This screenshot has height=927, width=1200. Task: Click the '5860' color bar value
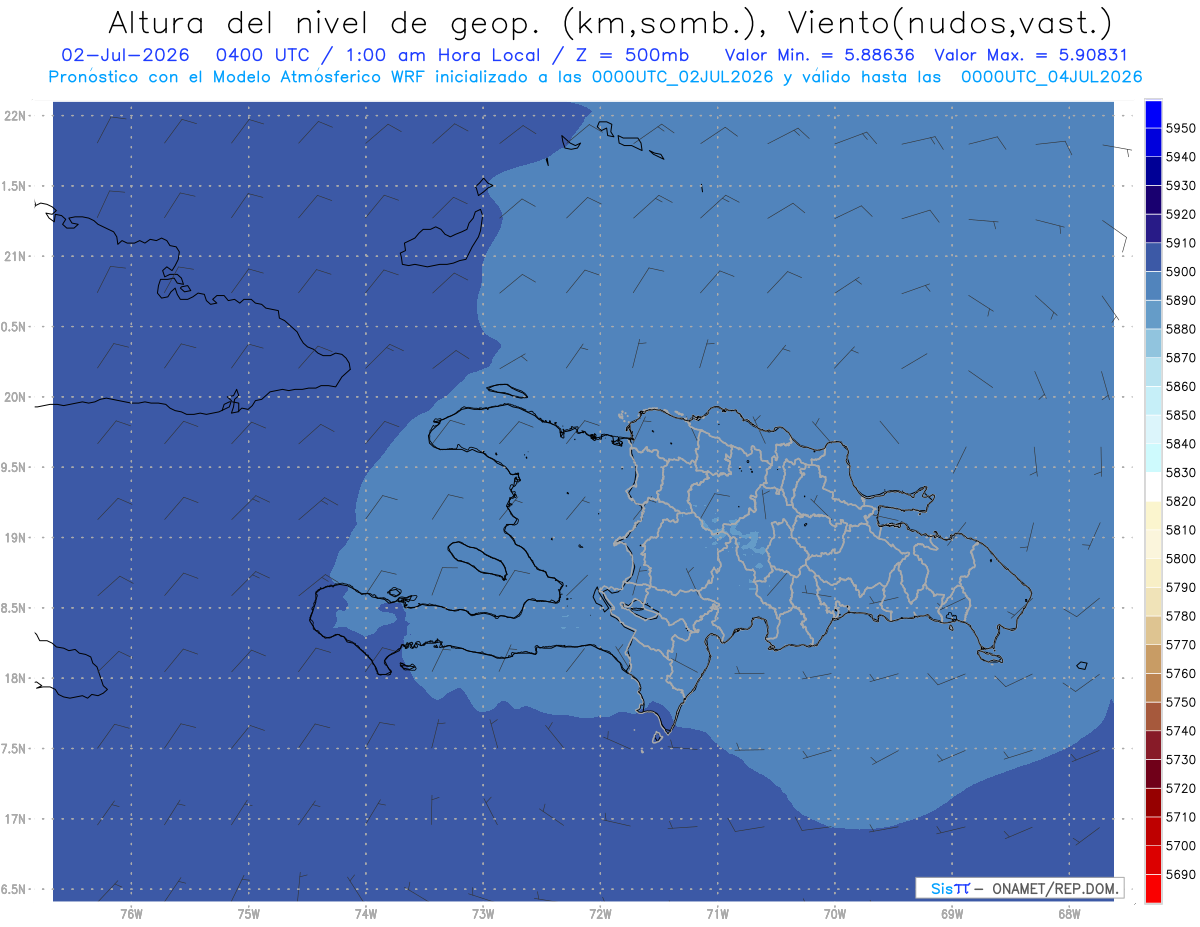click(x=1180, y=386)
